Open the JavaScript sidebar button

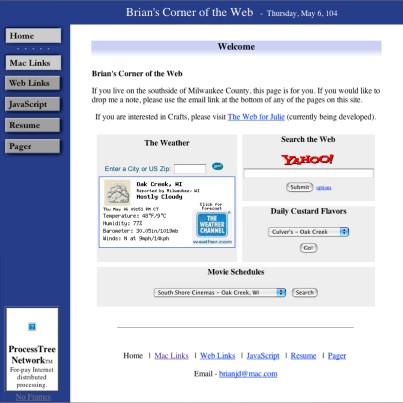[x=33, y=104]
